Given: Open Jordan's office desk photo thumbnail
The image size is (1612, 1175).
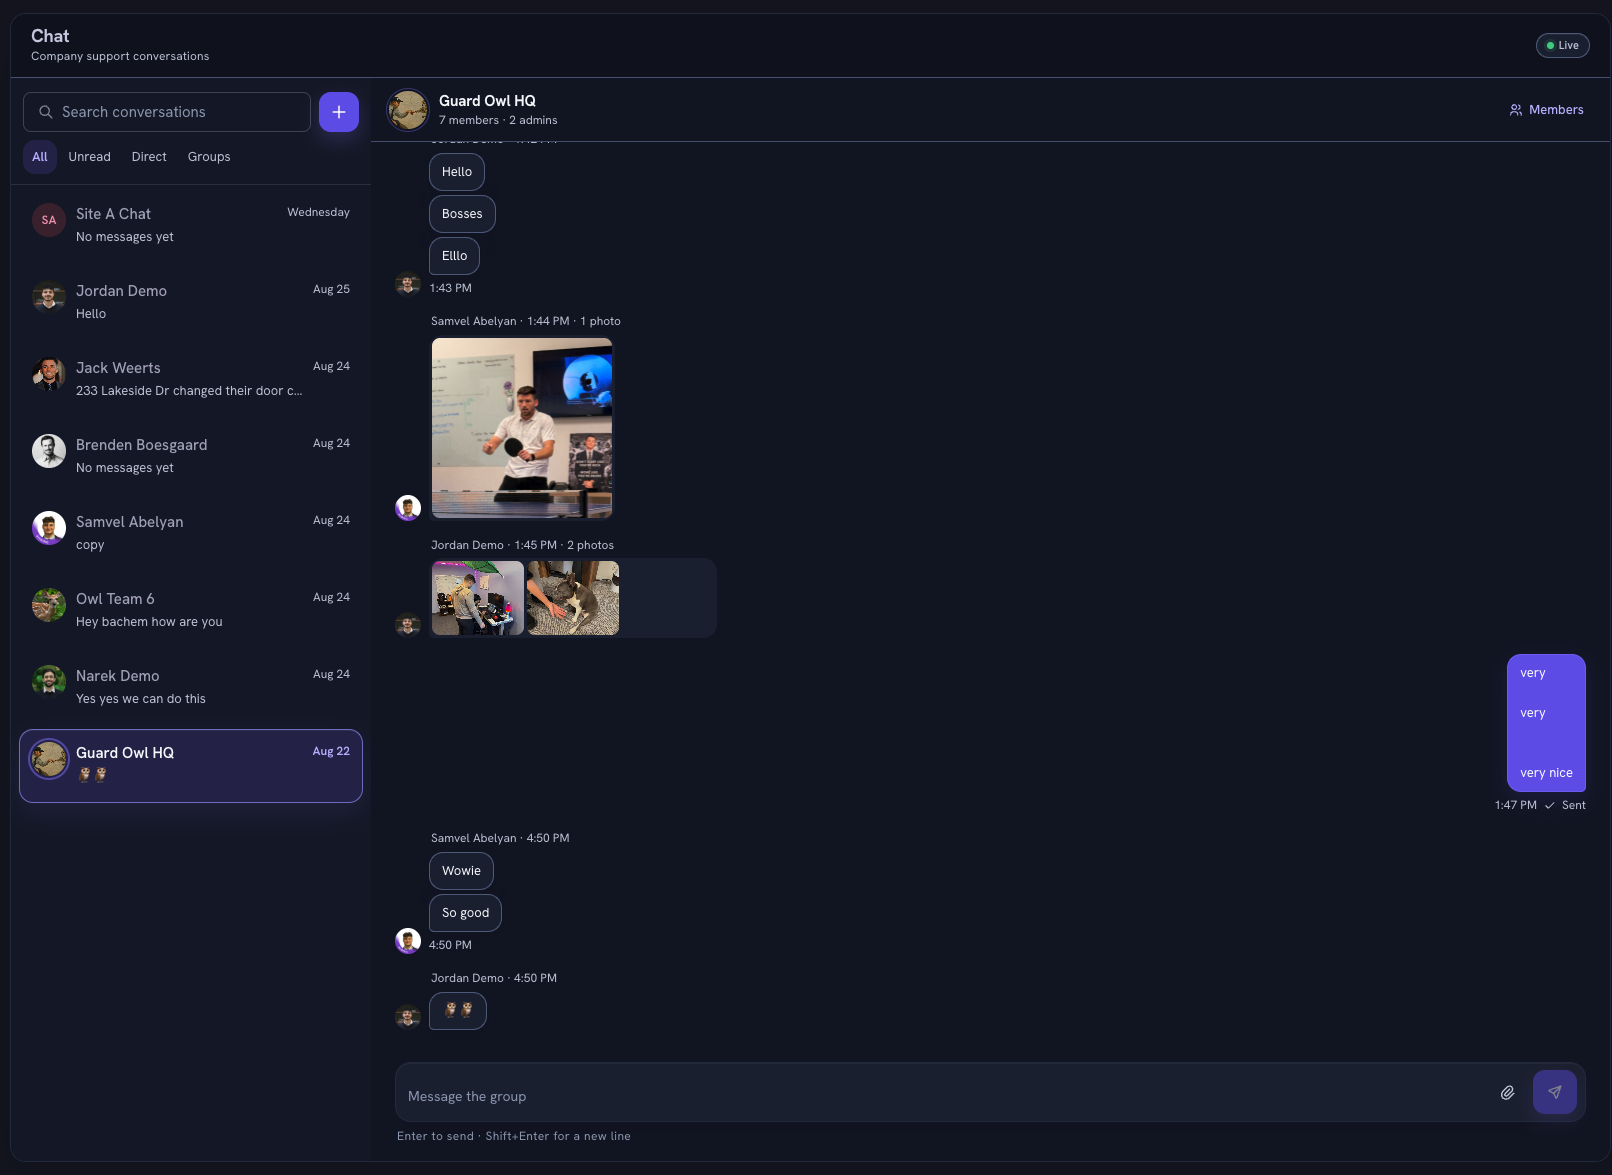Looking at the screenshot, I should click(x=478, y=598).
